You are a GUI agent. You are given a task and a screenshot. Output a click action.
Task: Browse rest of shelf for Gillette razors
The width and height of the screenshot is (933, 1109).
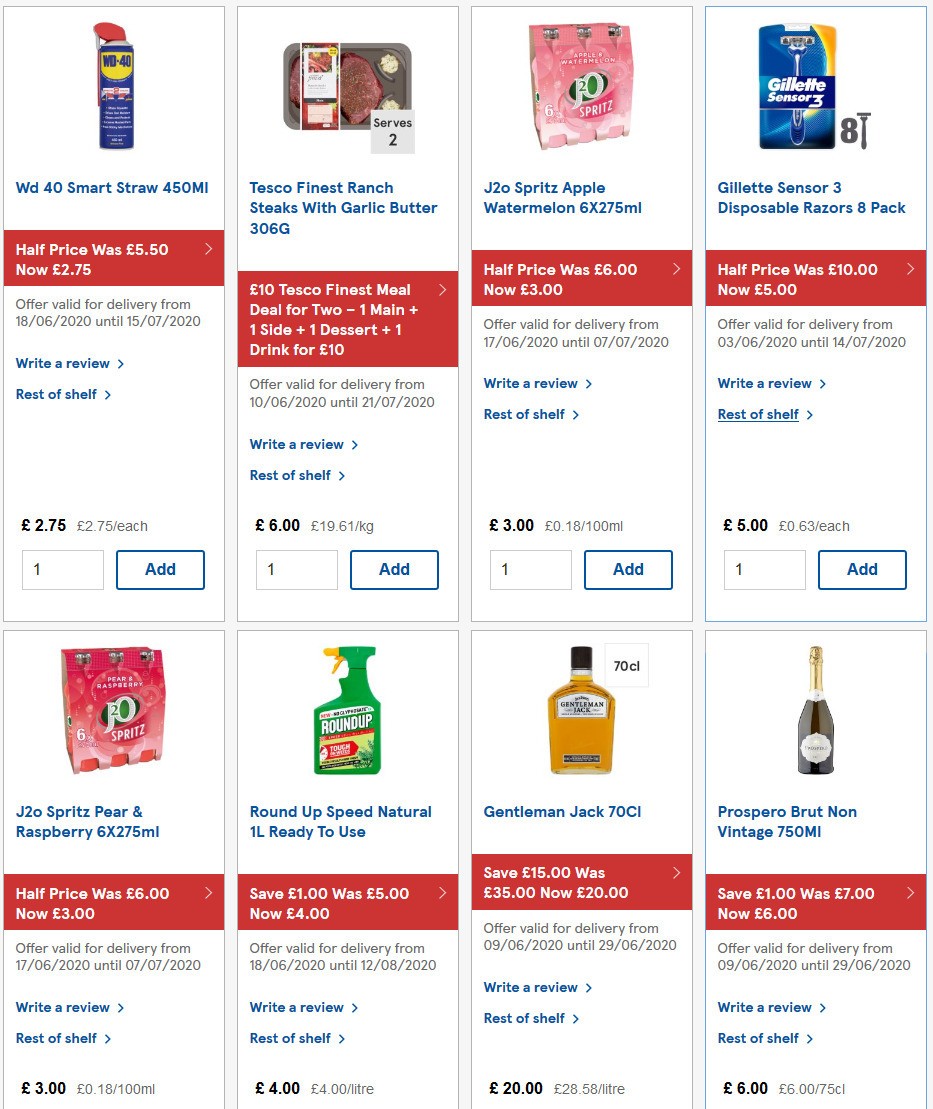758,414
